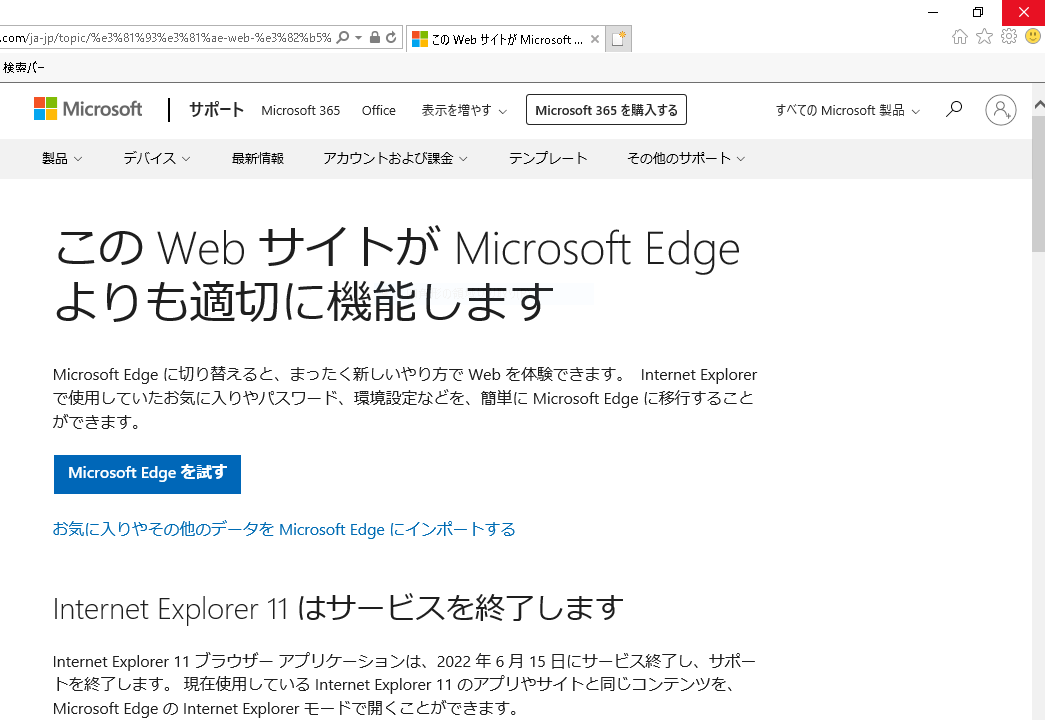Expand アカウントおよび課金 menu
This screenshot has width=1045, height=720.
click(395, 159)
